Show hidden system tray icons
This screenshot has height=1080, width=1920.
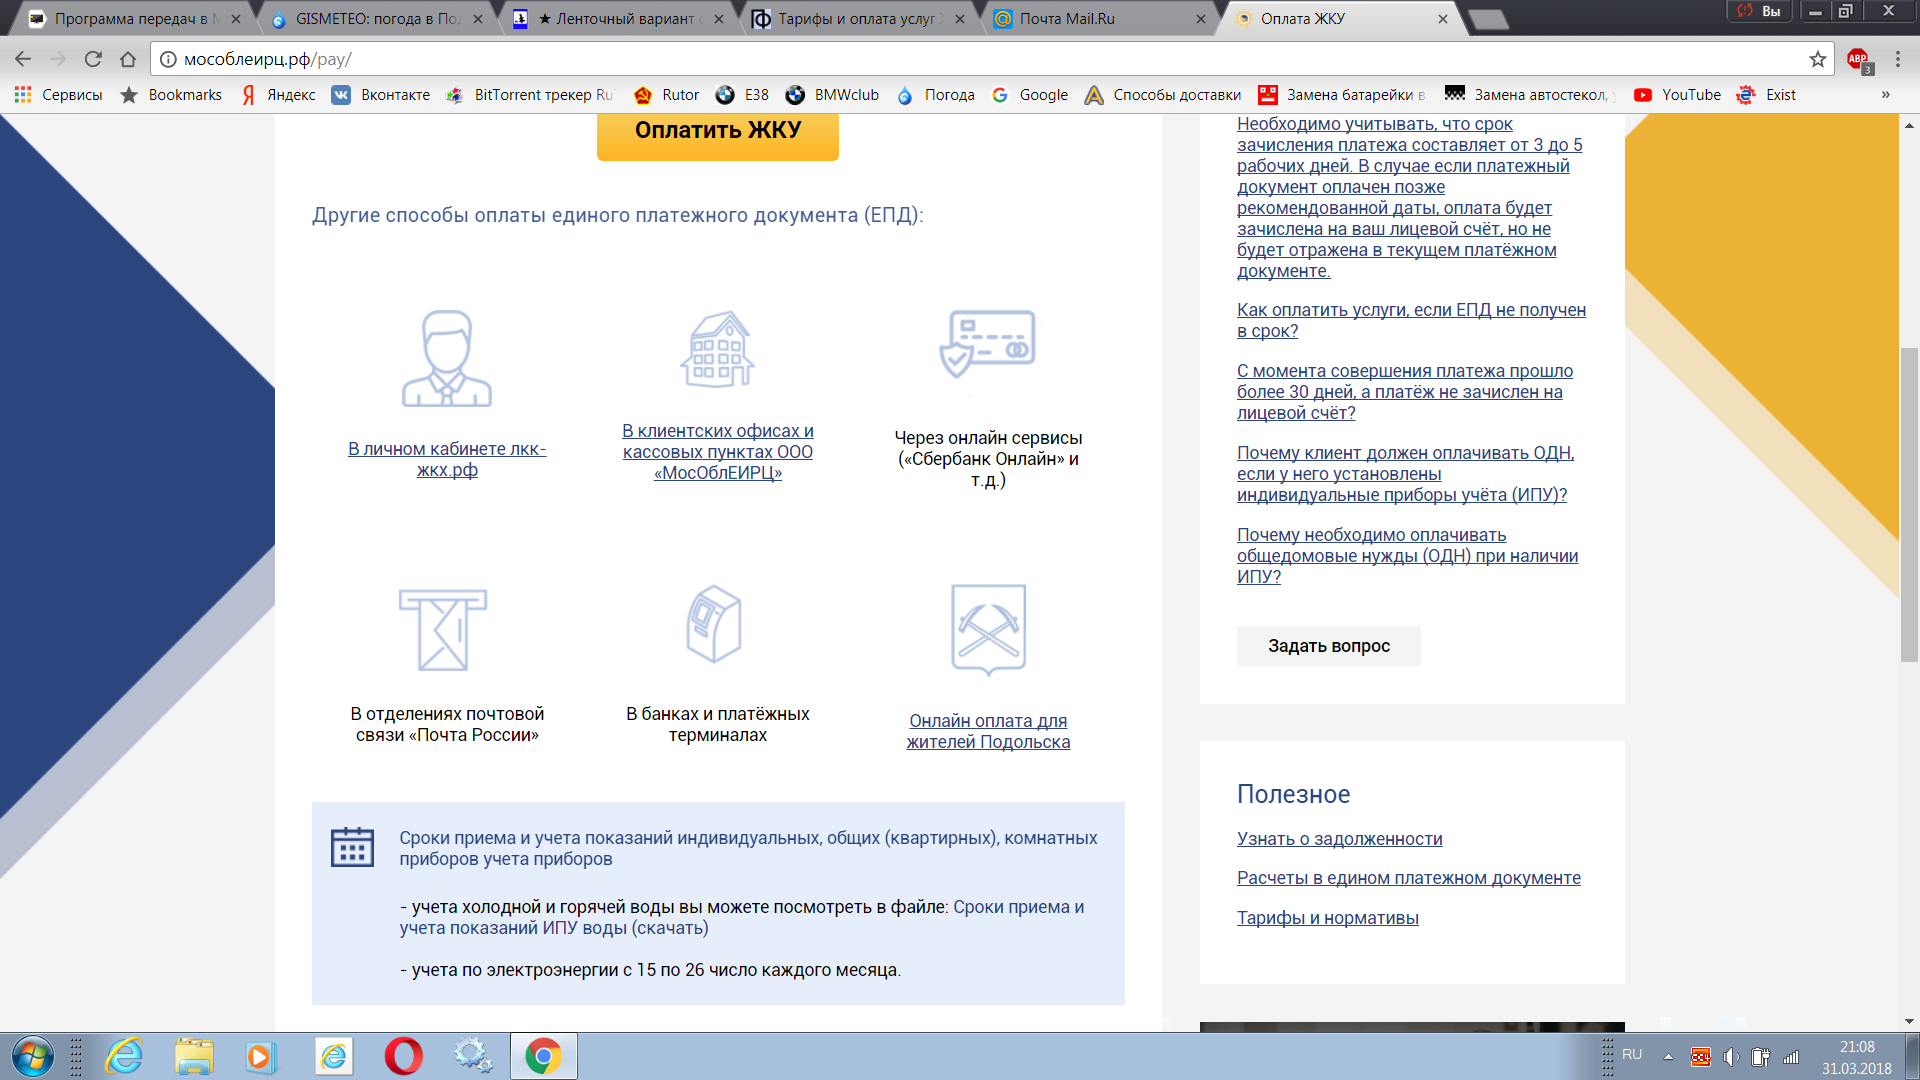point(1668,1056)
